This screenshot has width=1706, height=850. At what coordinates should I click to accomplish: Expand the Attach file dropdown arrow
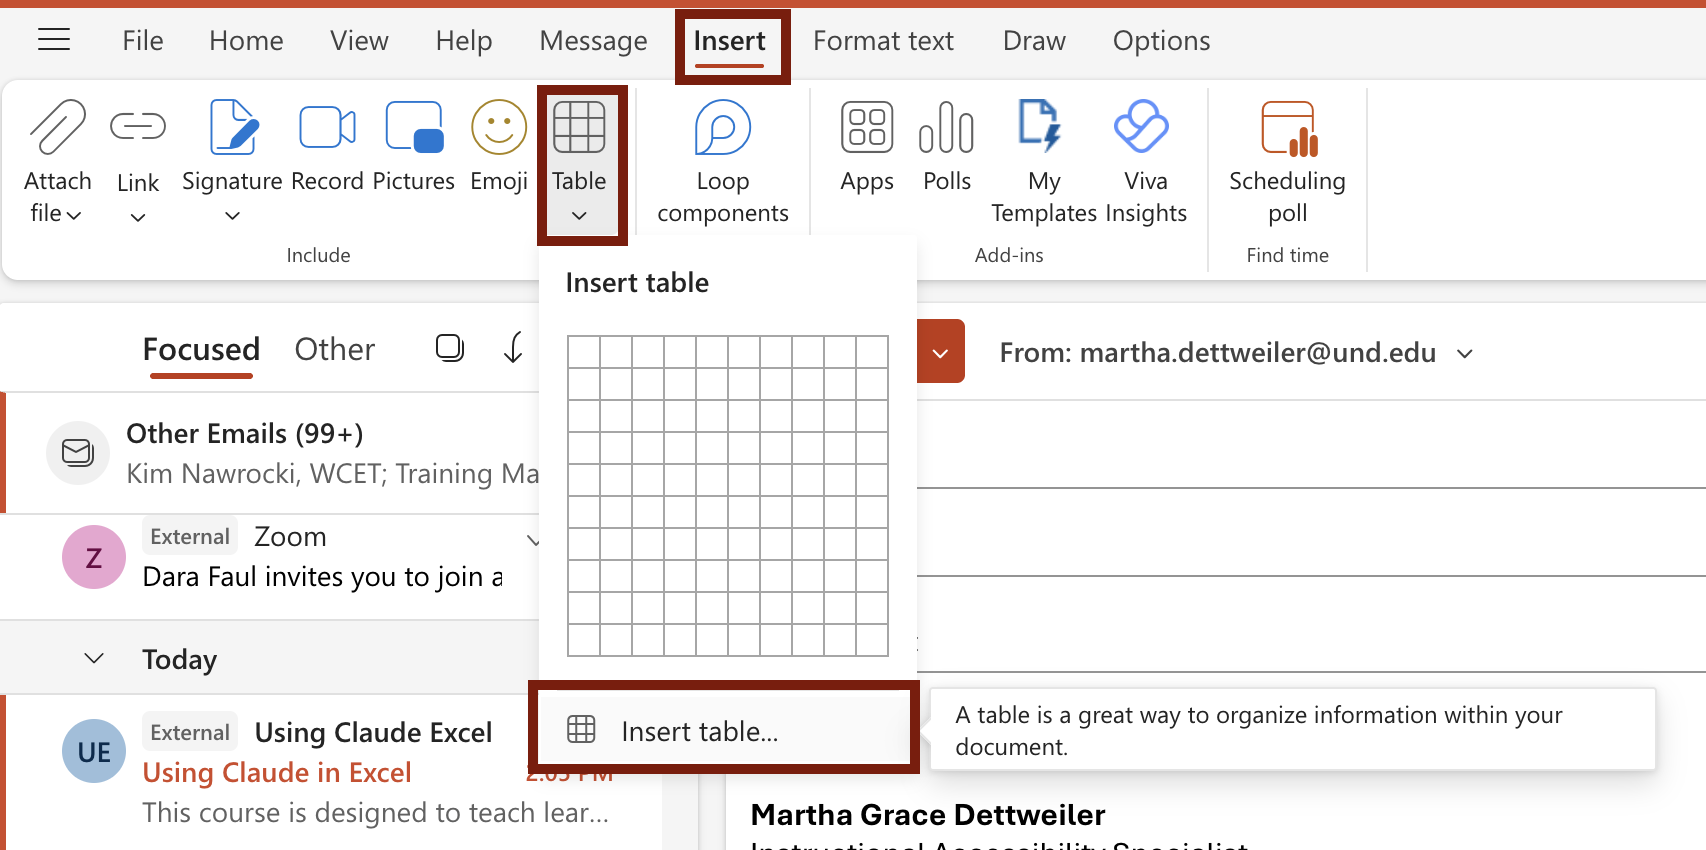tap(74, 214)
